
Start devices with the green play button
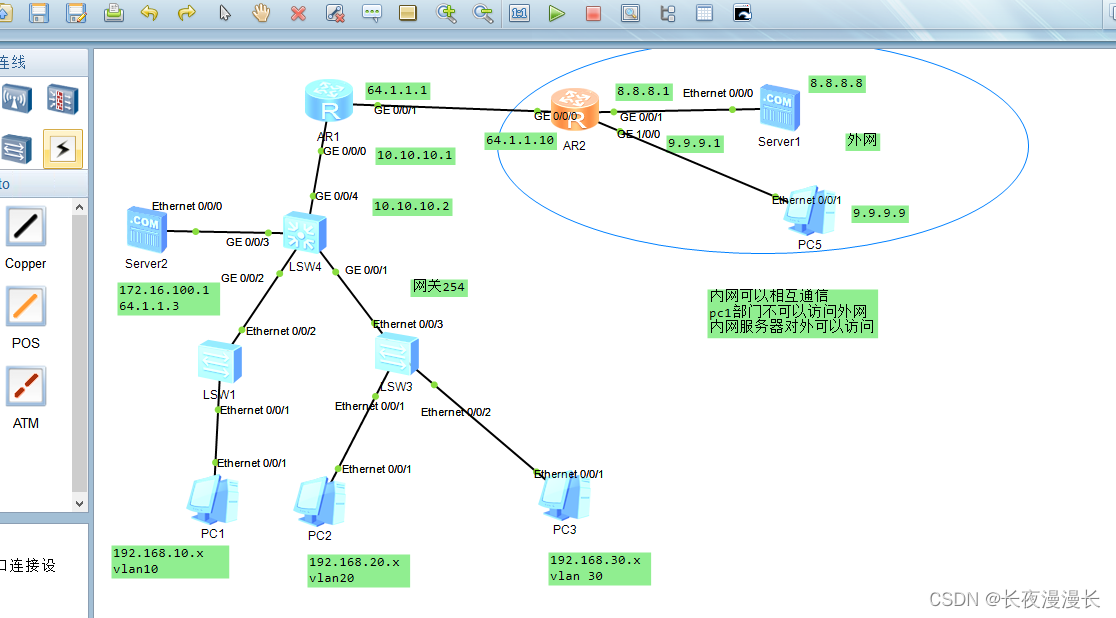557,13
